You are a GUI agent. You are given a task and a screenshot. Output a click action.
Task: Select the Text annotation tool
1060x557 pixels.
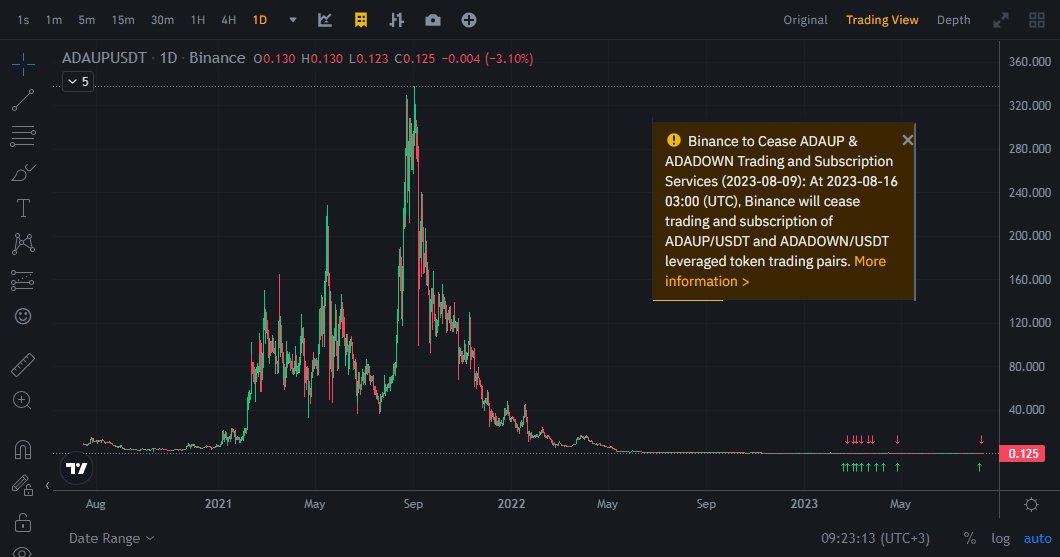23,208
